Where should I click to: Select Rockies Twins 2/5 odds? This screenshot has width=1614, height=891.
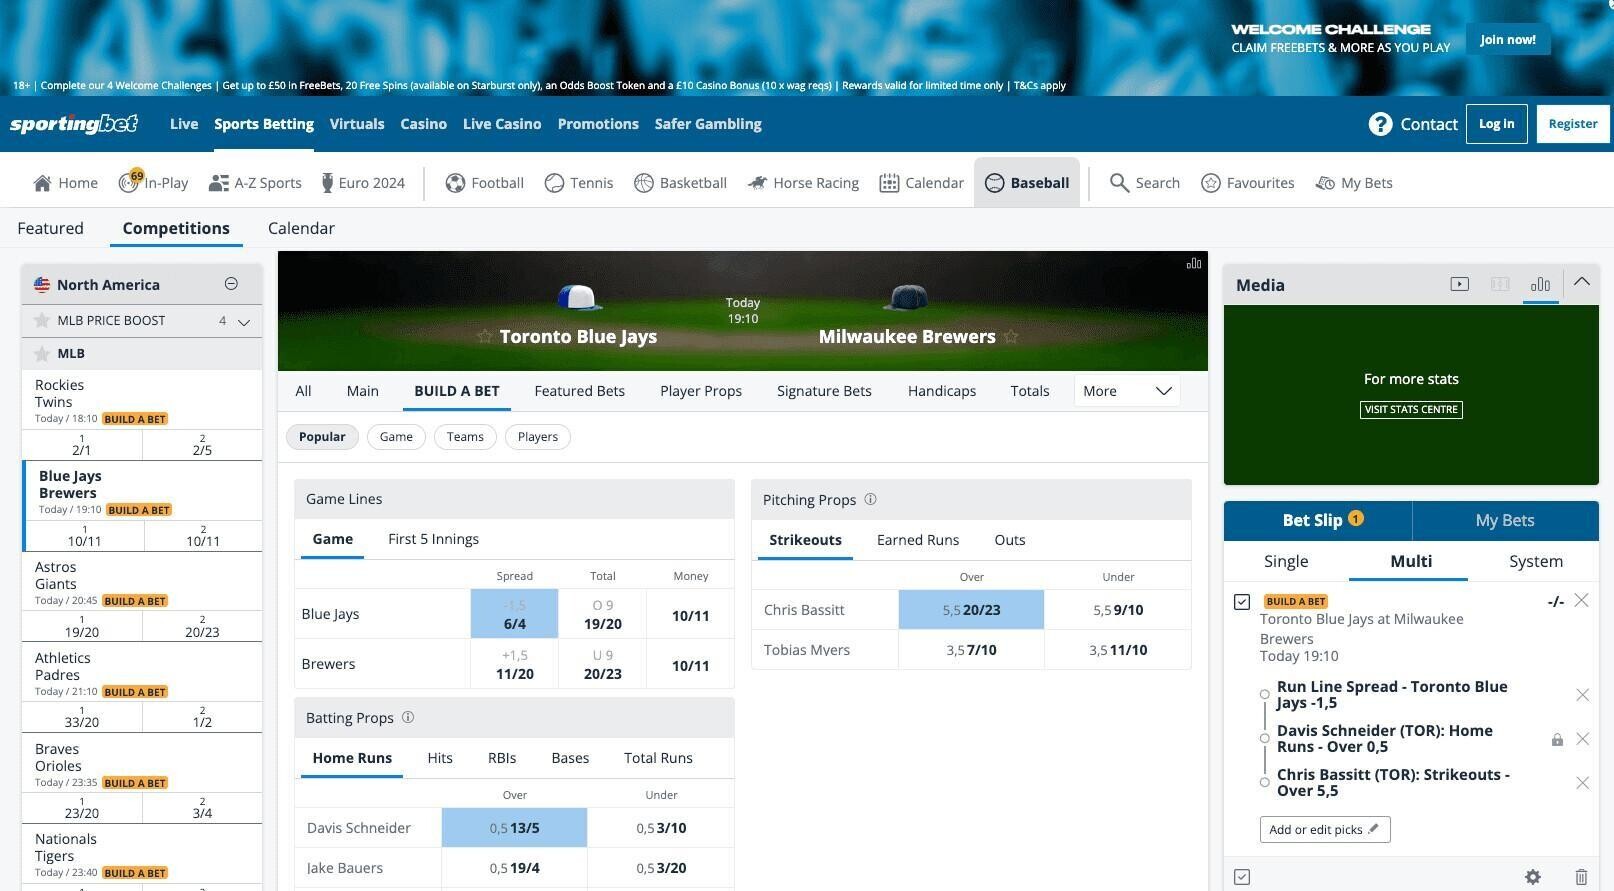click(x=202, y=445)
